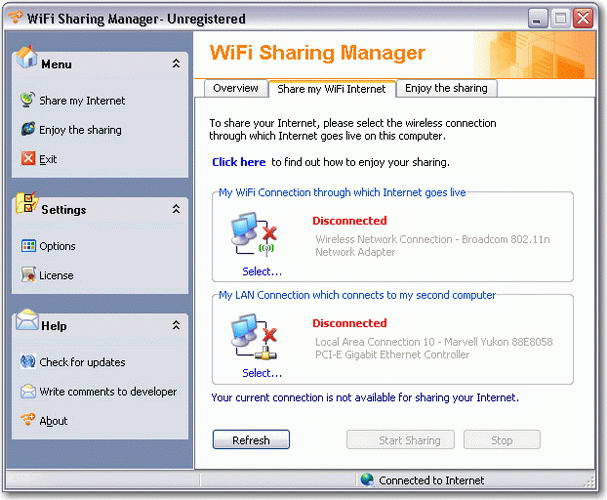The width and height of the screenshot is (607, 500).
Task: Click the Local Area Connection 10 adapter text
Action: click(x=434, y=348)
